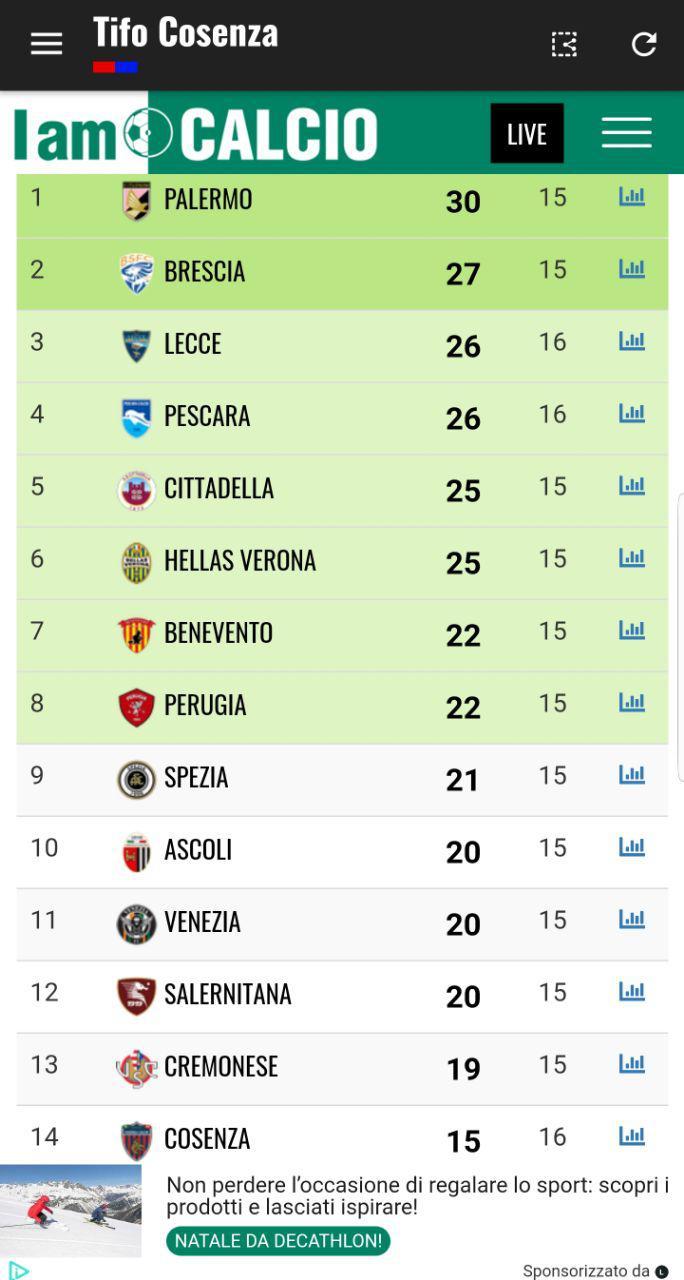684x1280 pixels.
Task: Click the I am Calcio logo
Action: pyautogui.click(x=196, y=134)
